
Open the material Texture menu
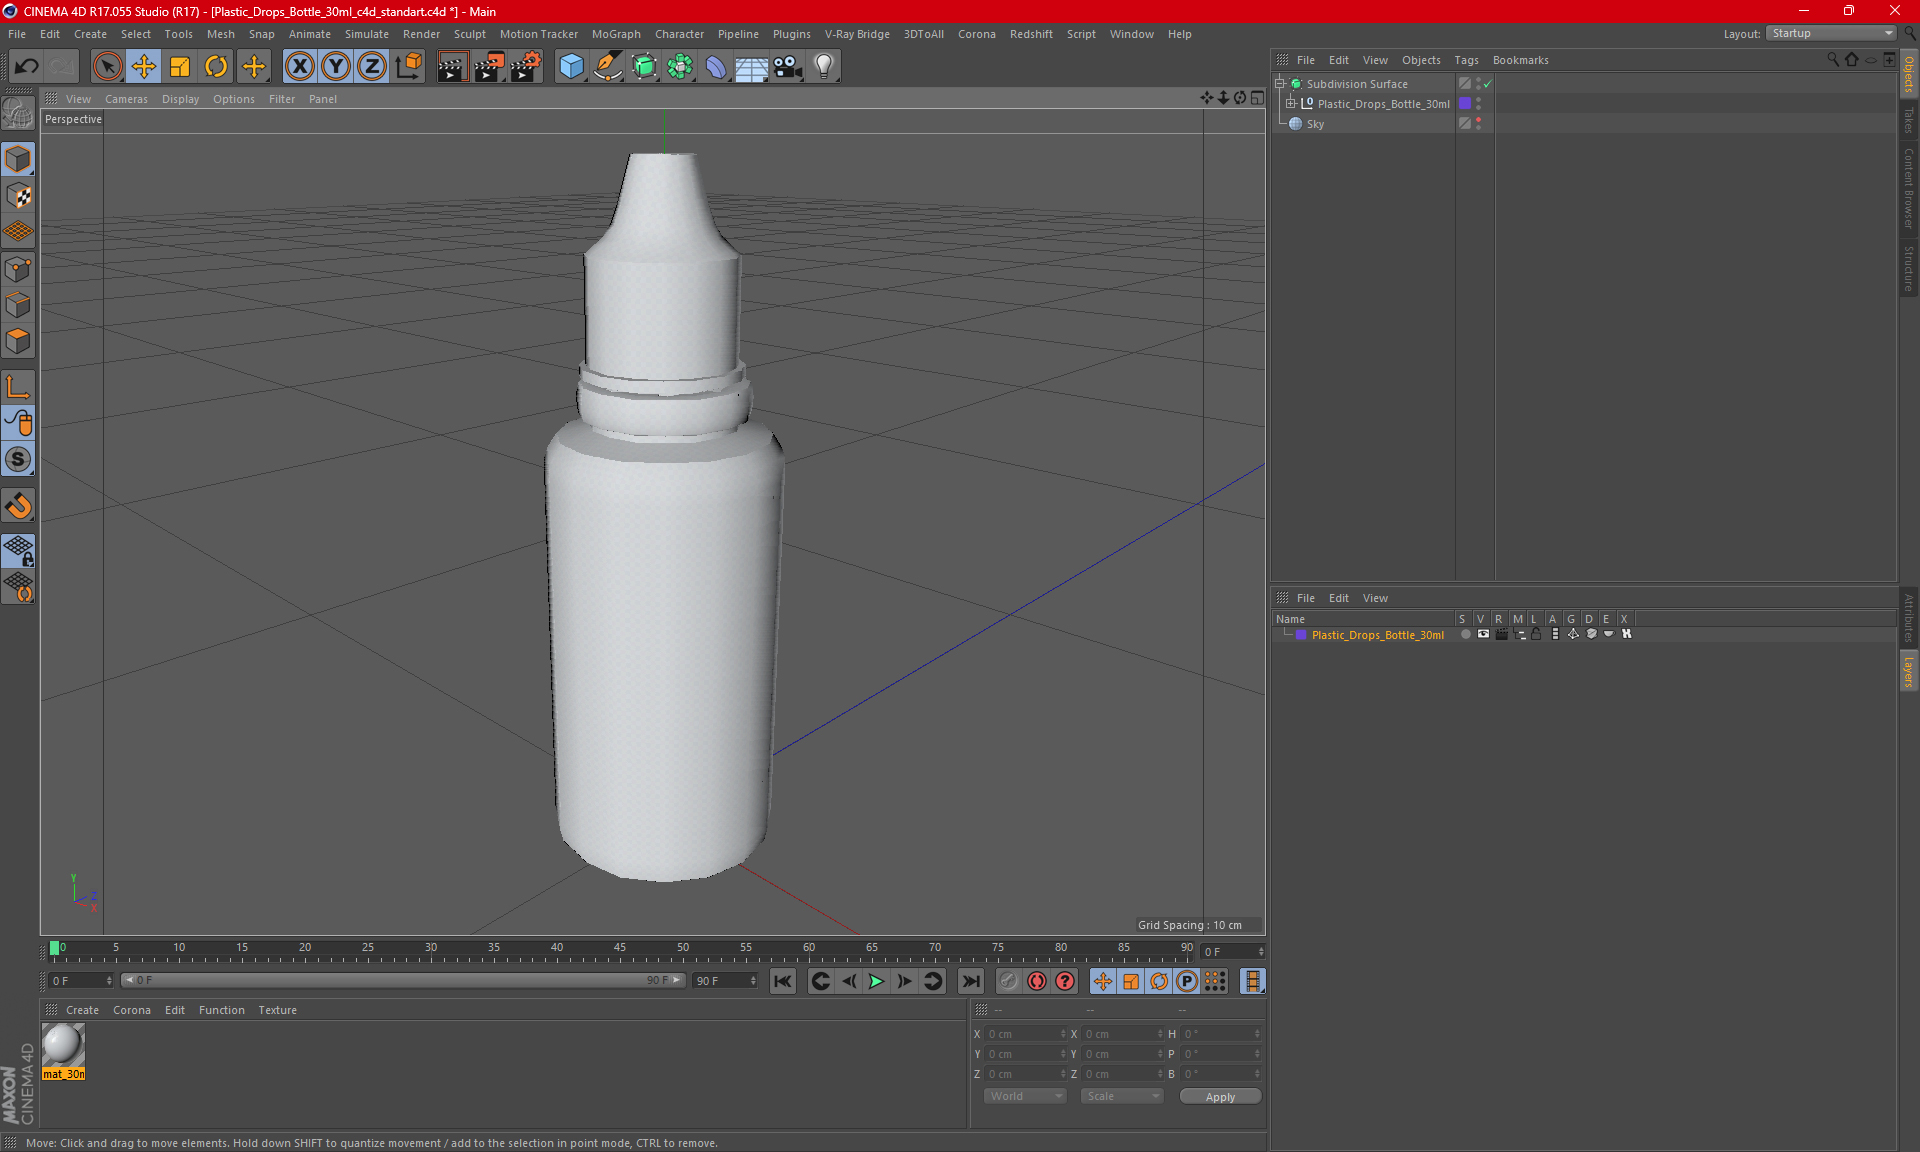(x=277, y=1010)
